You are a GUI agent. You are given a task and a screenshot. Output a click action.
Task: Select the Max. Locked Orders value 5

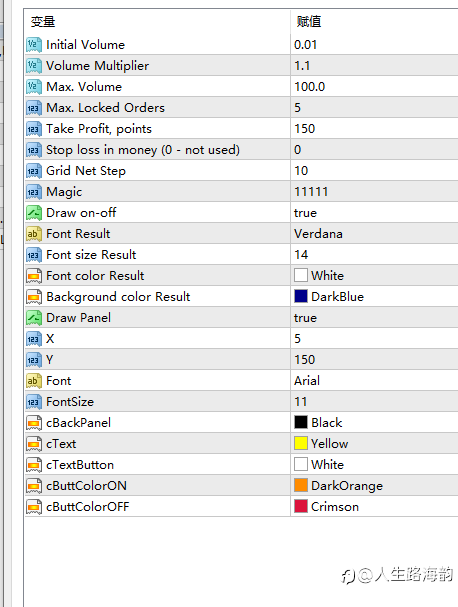pos(297,108)
